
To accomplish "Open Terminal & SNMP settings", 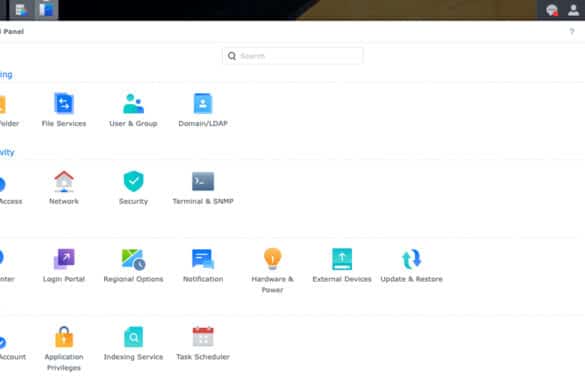I will 203,187.
